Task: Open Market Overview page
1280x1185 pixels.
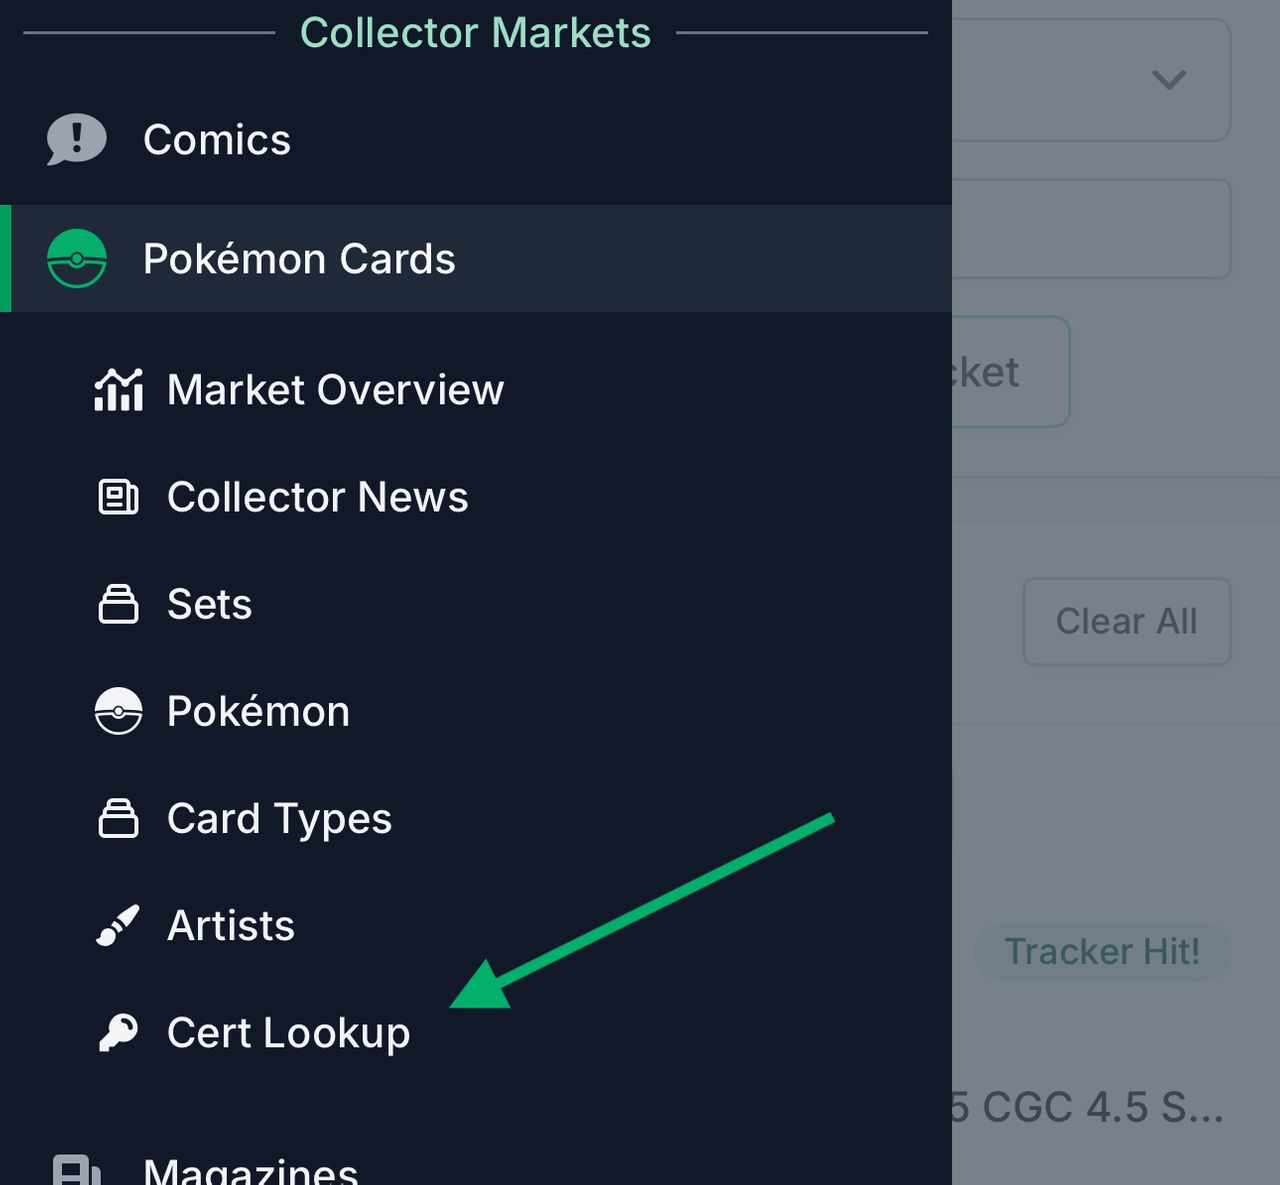Action: pyautogui.click(x=335, y=390)
